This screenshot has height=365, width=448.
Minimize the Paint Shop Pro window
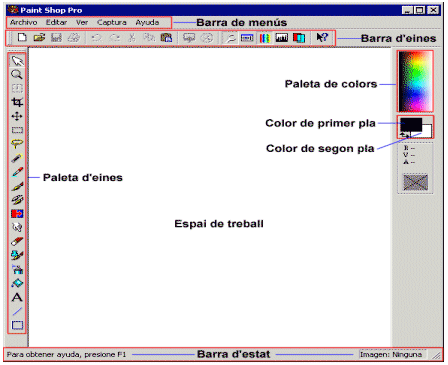[x=408, y=10]
